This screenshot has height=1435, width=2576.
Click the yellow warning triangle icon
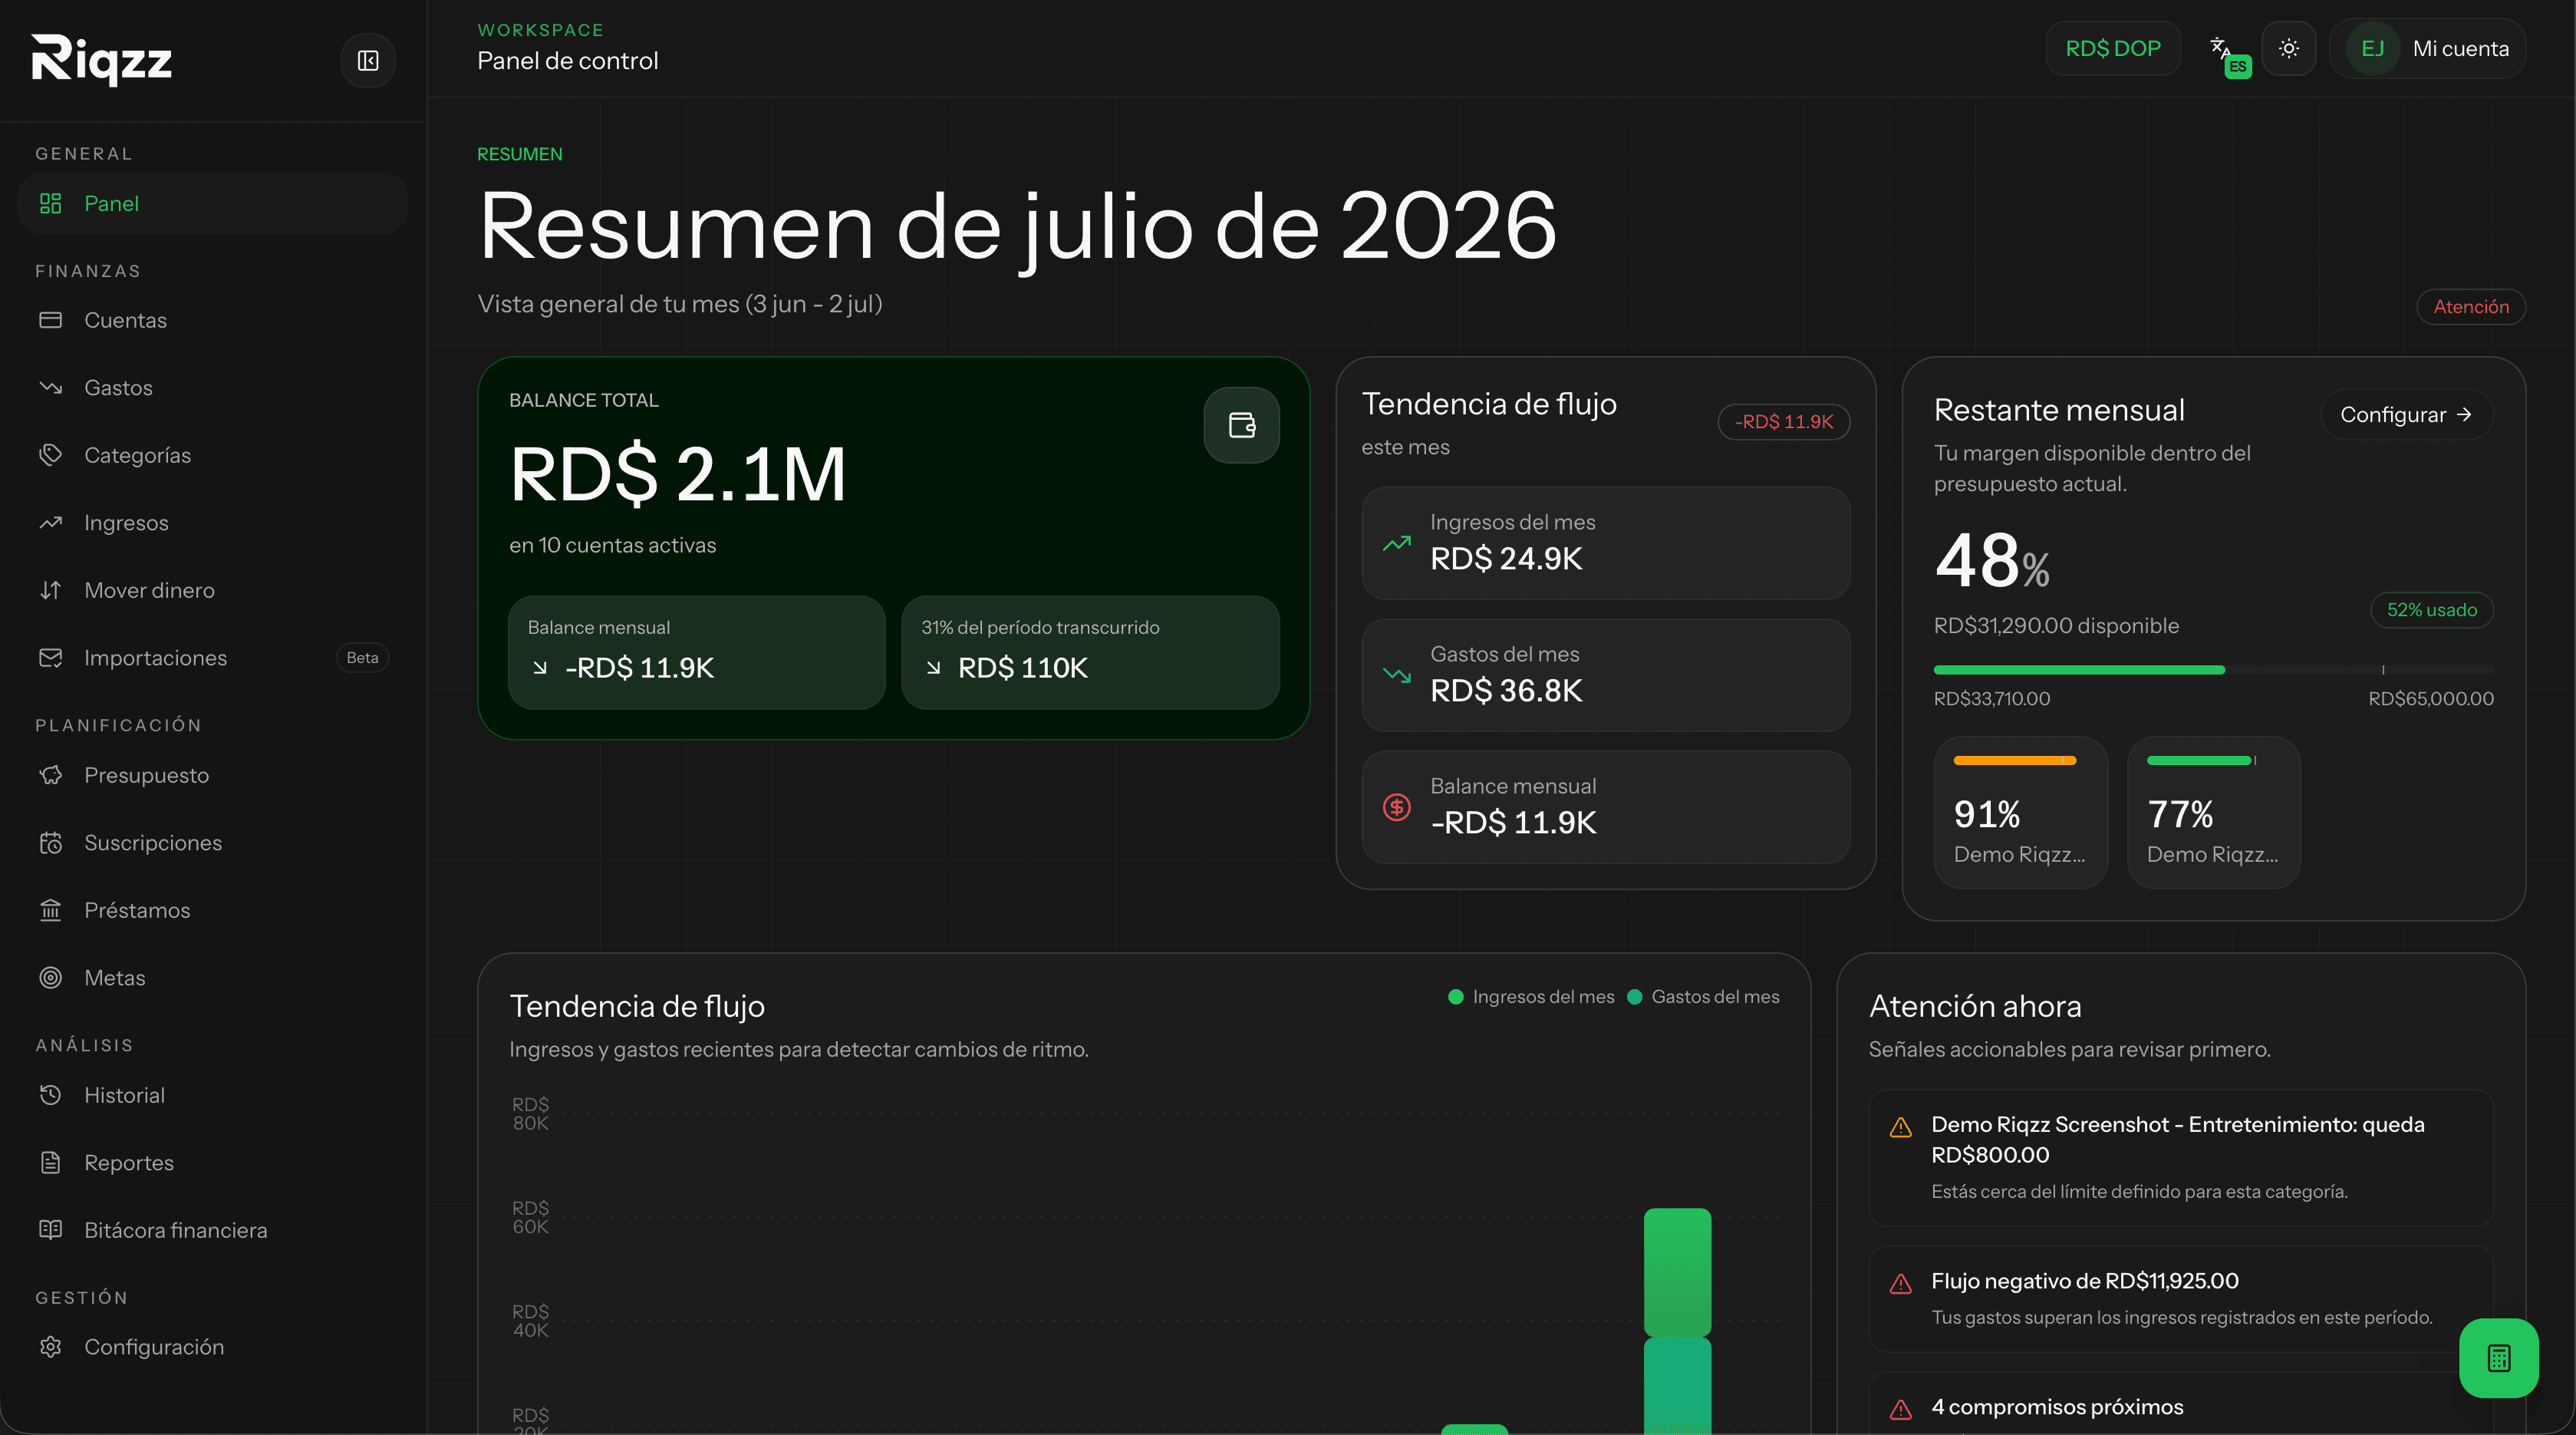[x=1900, y=1128]
